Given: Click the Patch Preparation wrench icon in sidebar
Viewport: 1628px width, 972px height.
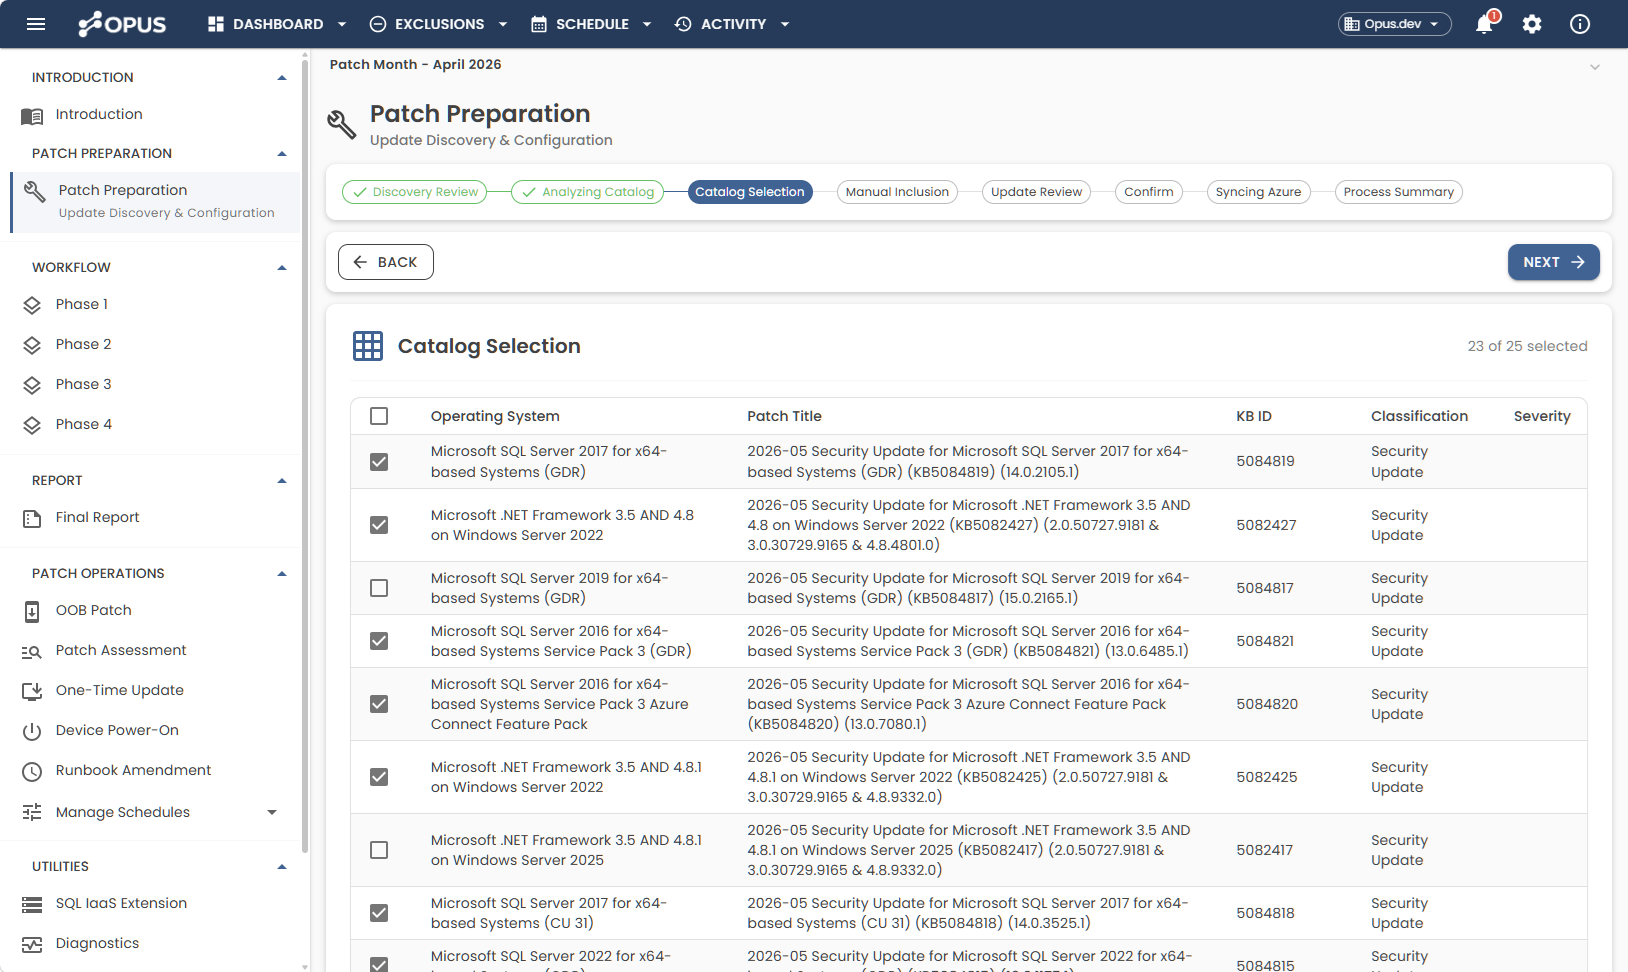Looking at the screenshot, I should pos(35,191).
